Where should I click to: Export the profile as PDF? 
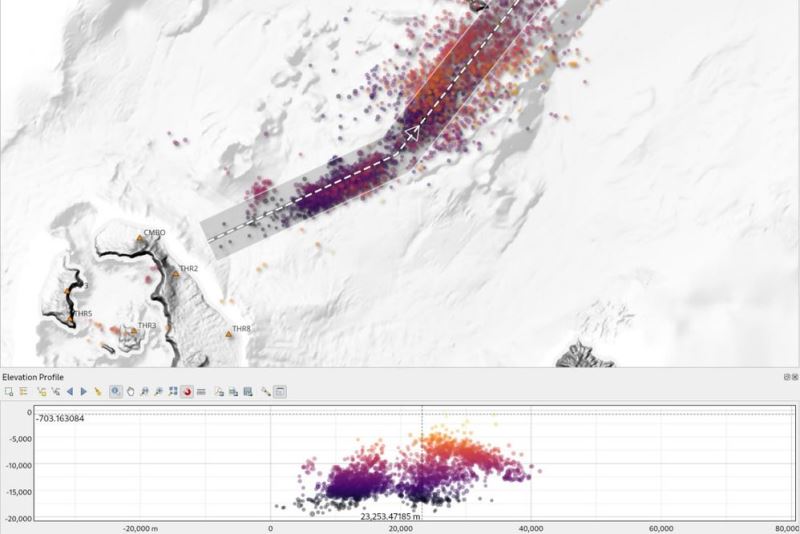point(218,391)
